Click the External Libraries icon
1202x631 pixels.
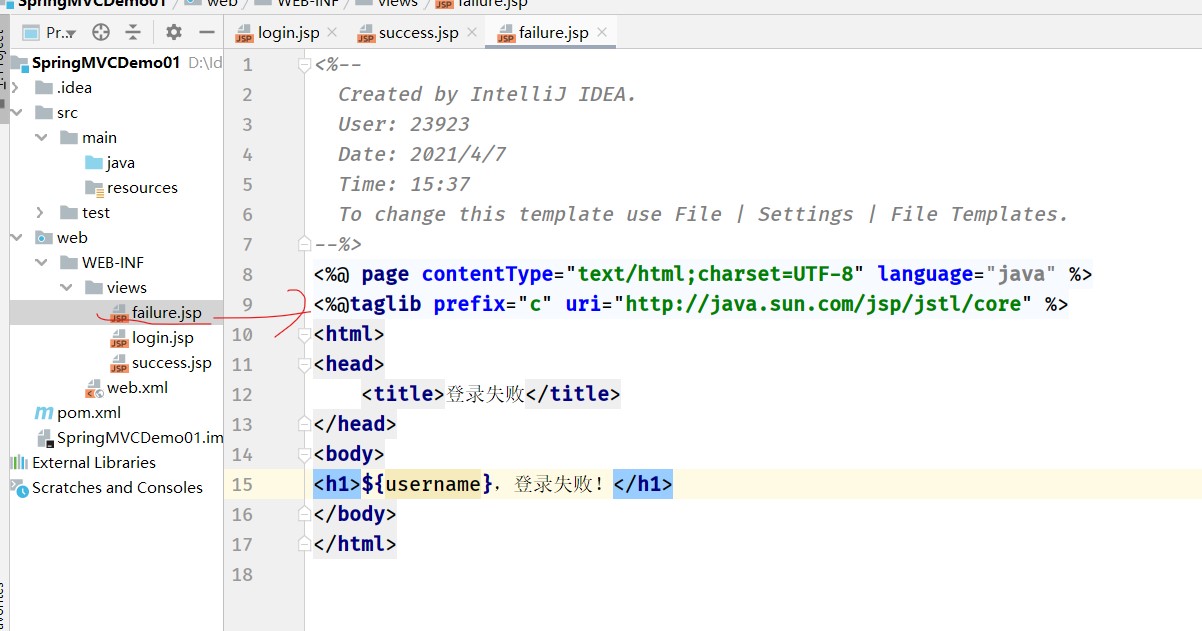[19, 462]
